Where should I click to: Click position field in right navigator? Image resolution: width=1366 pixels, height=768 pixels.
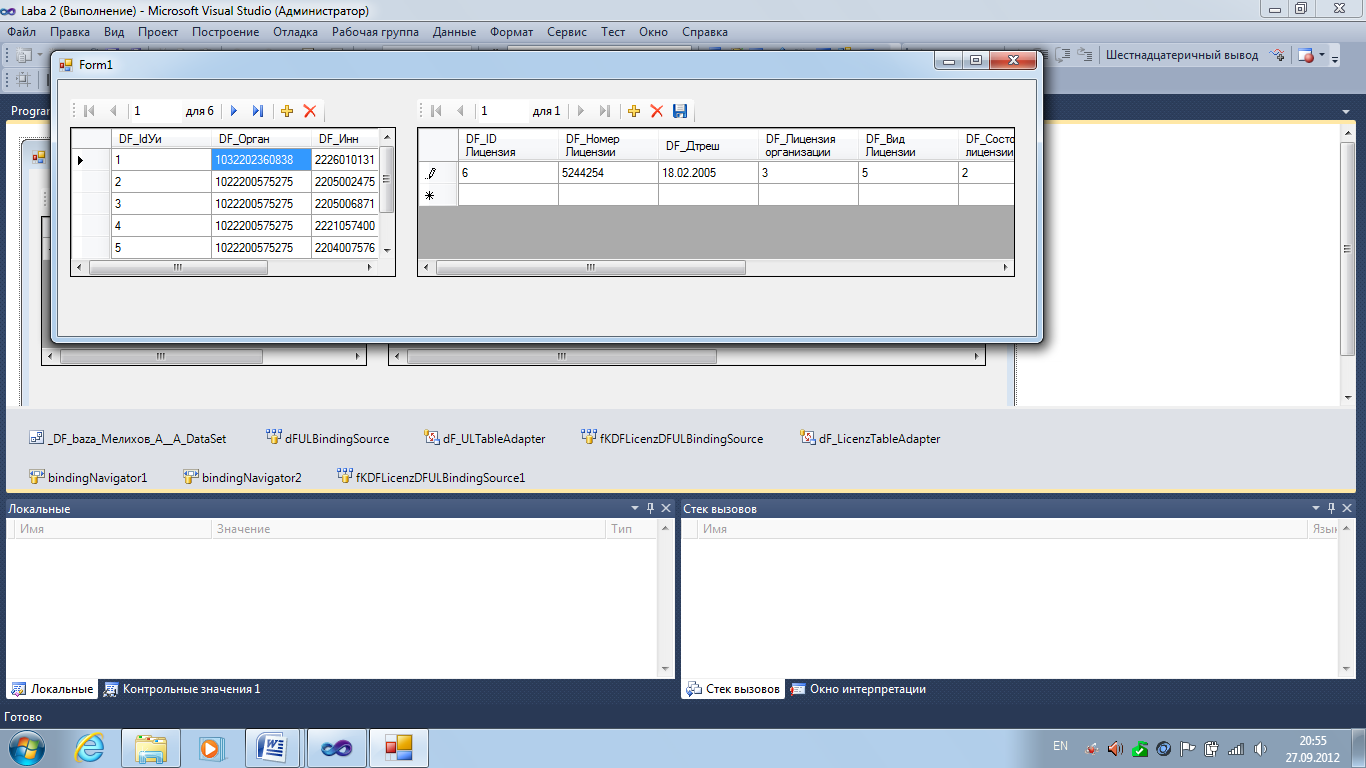point(502,111)
